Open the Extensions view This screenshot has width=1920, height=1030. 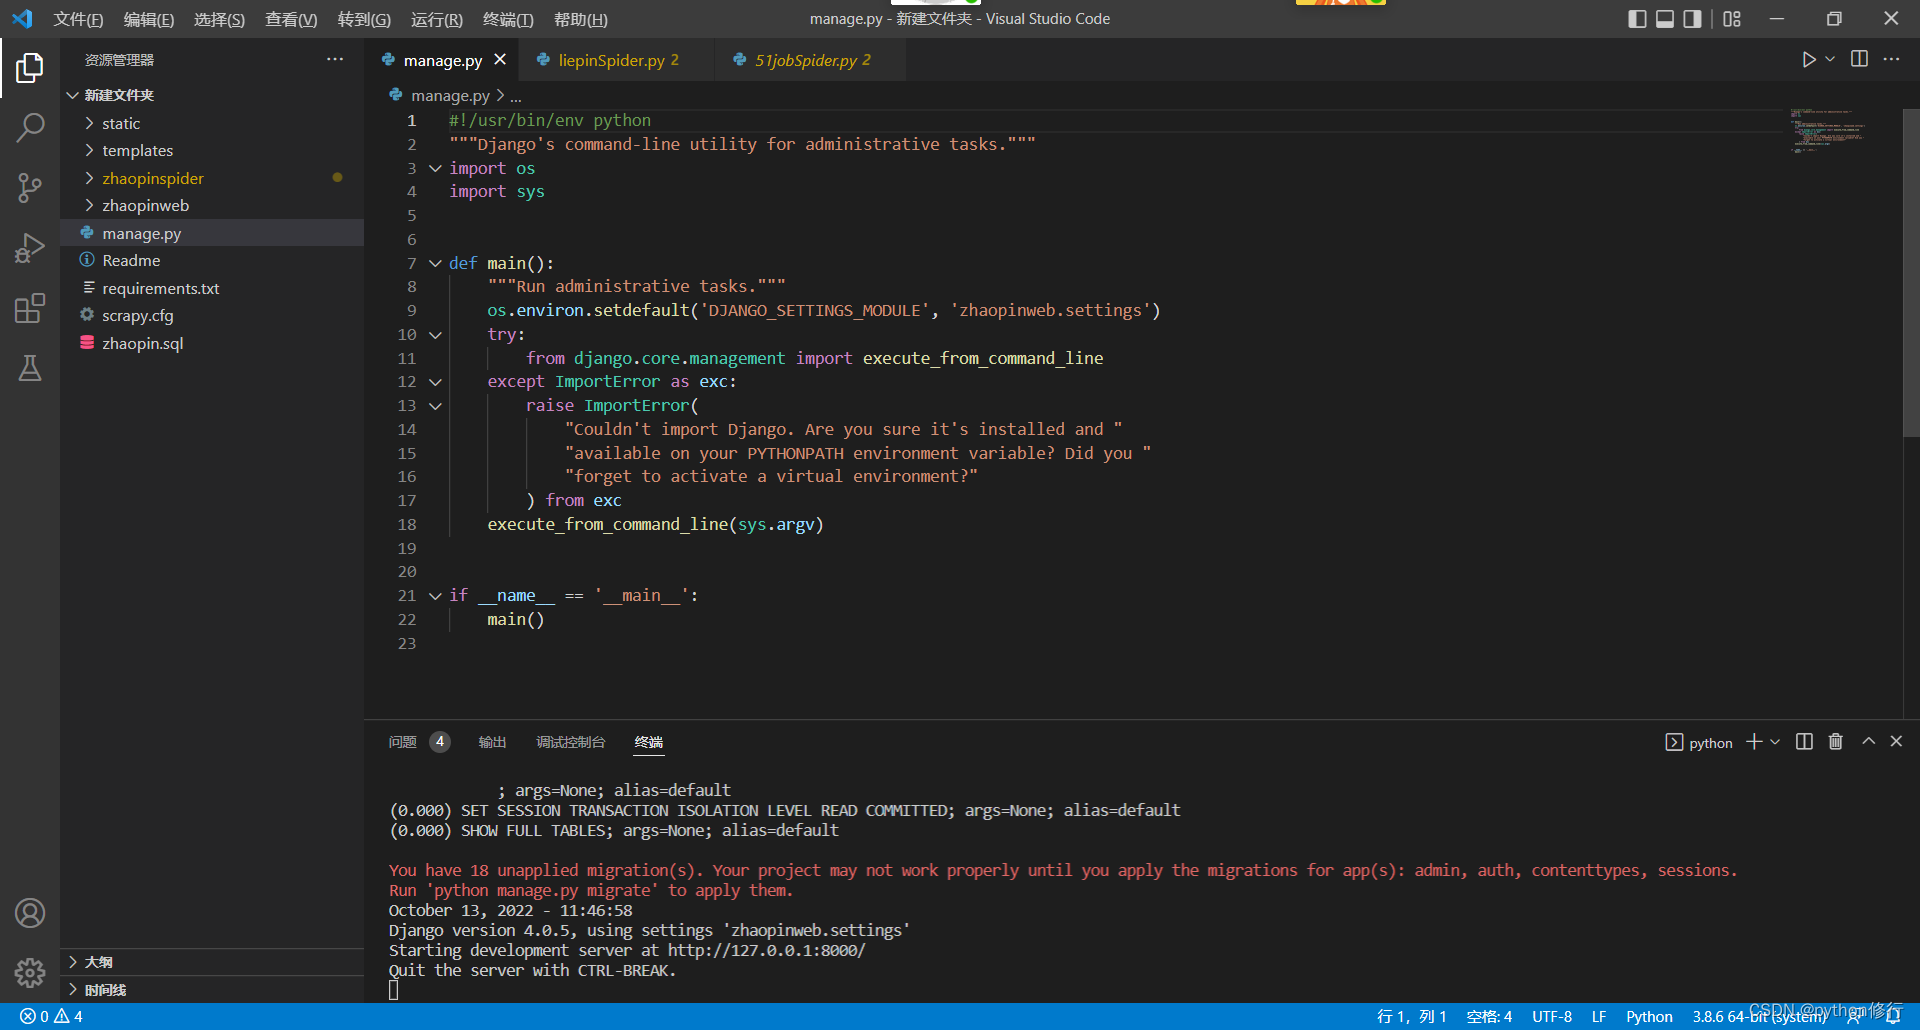pos(30,308)
